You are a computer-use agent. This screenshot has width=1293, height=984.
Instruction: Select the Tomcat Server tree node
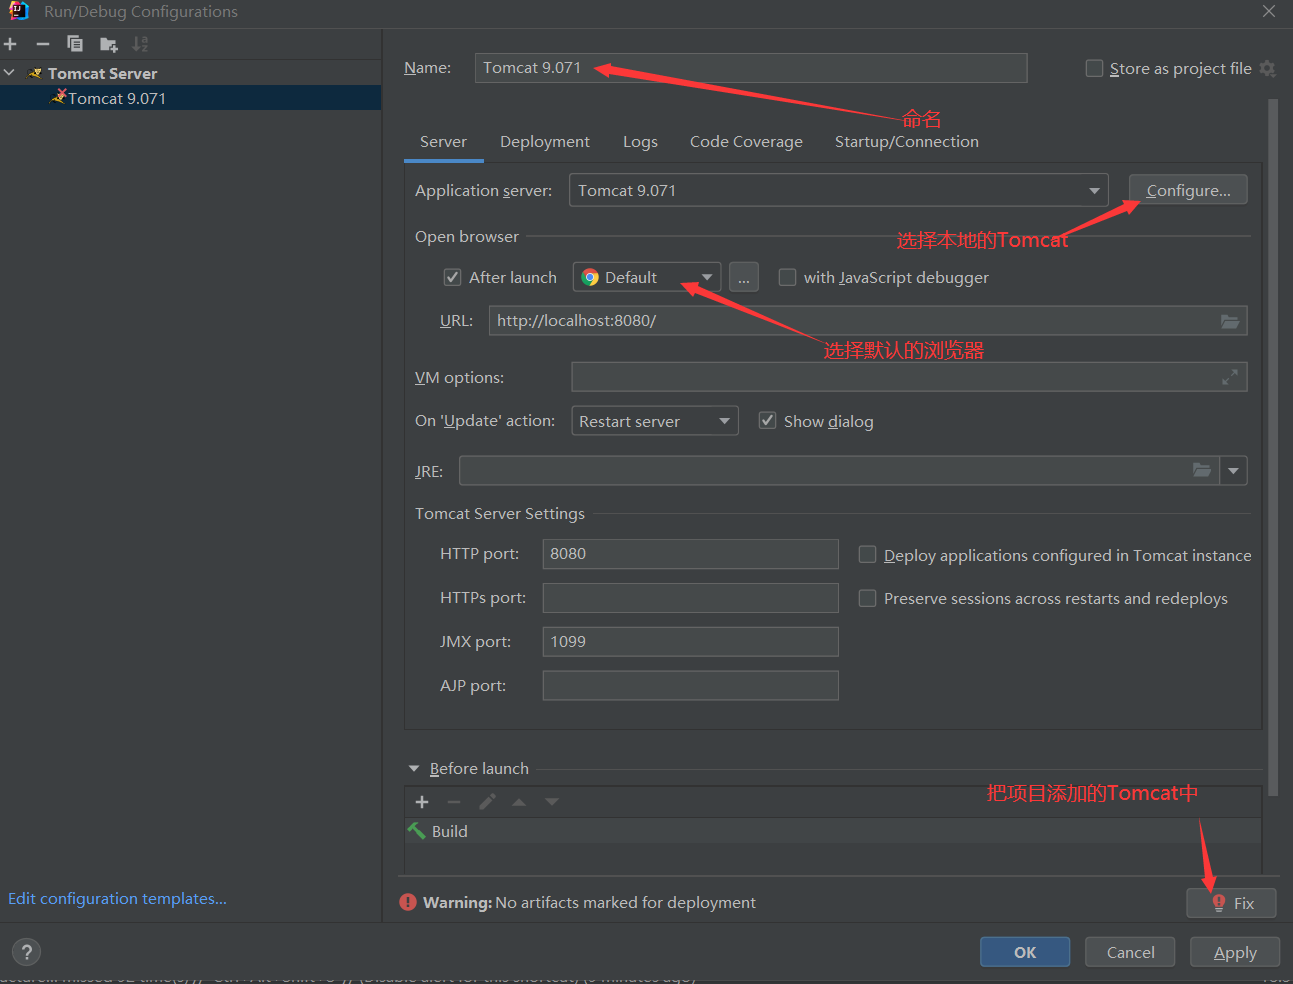click(191, 73)
